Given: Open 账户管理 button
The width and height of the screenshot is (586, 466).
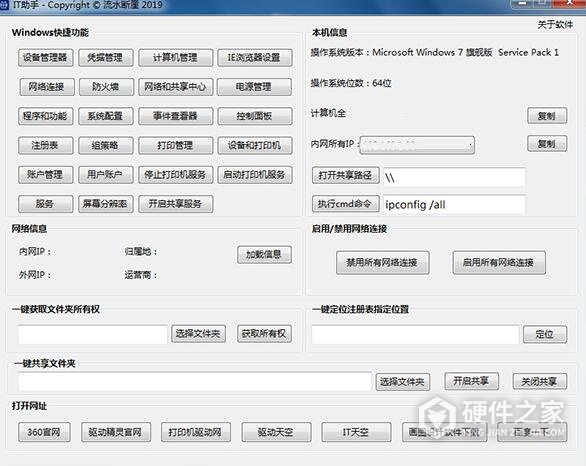Looking at the screenshot, I should (45, 175).
